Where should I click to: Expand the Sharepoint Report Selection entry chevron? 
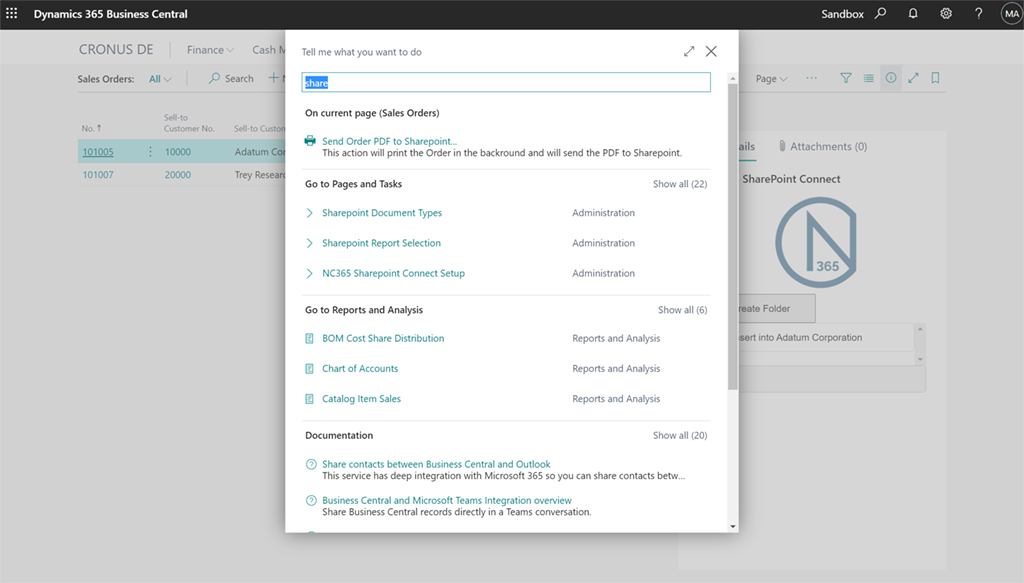310,243
